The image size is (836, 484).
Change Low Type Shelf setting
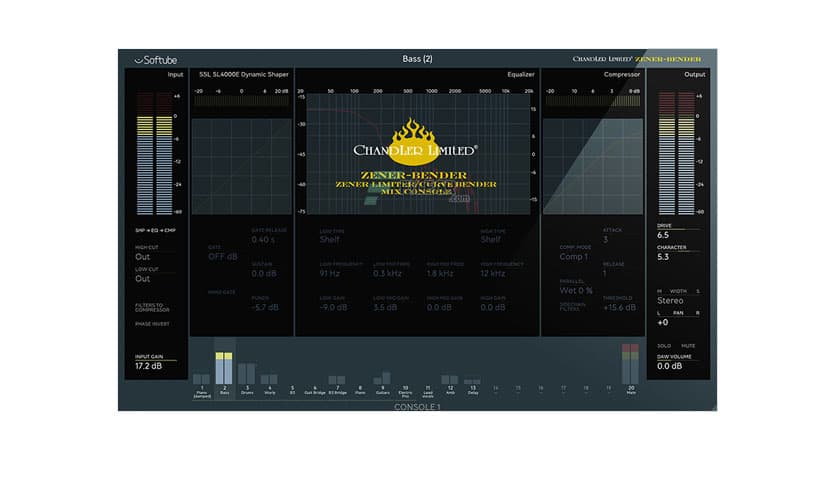click(329, 239)
